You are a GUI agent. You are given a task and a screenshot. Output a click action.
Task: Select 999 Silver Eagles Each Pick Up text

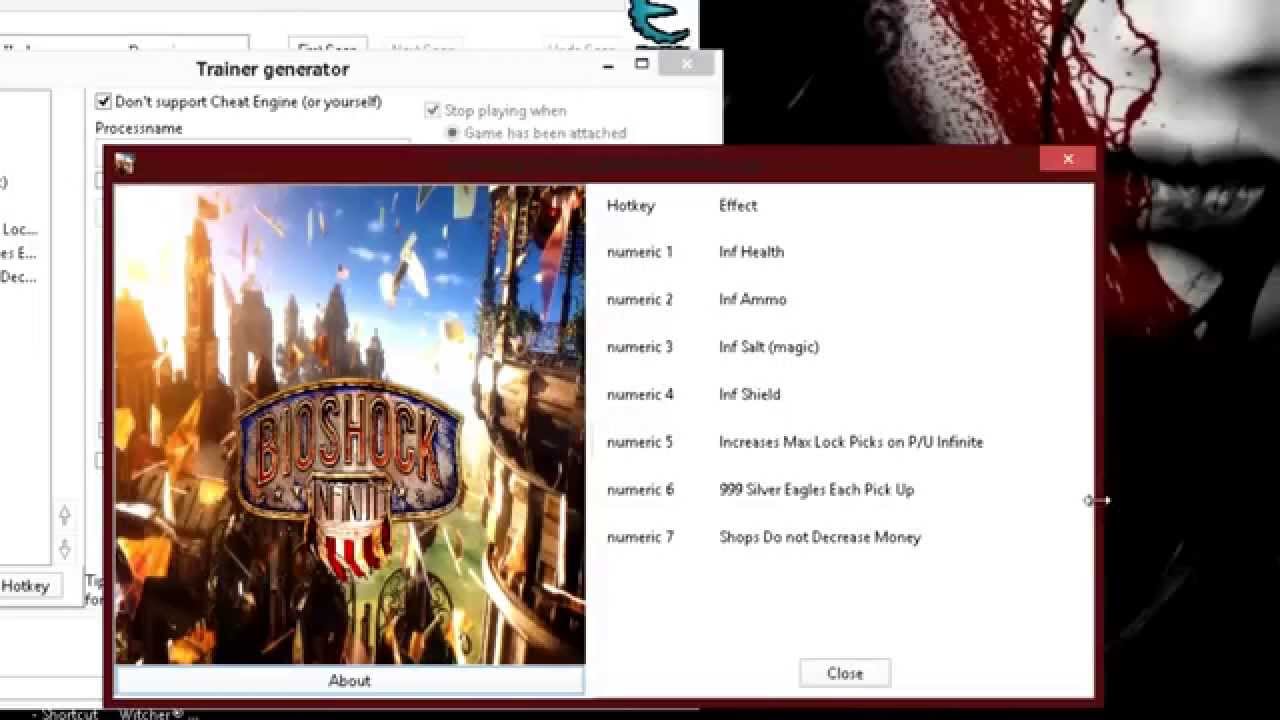coord(816,490)
